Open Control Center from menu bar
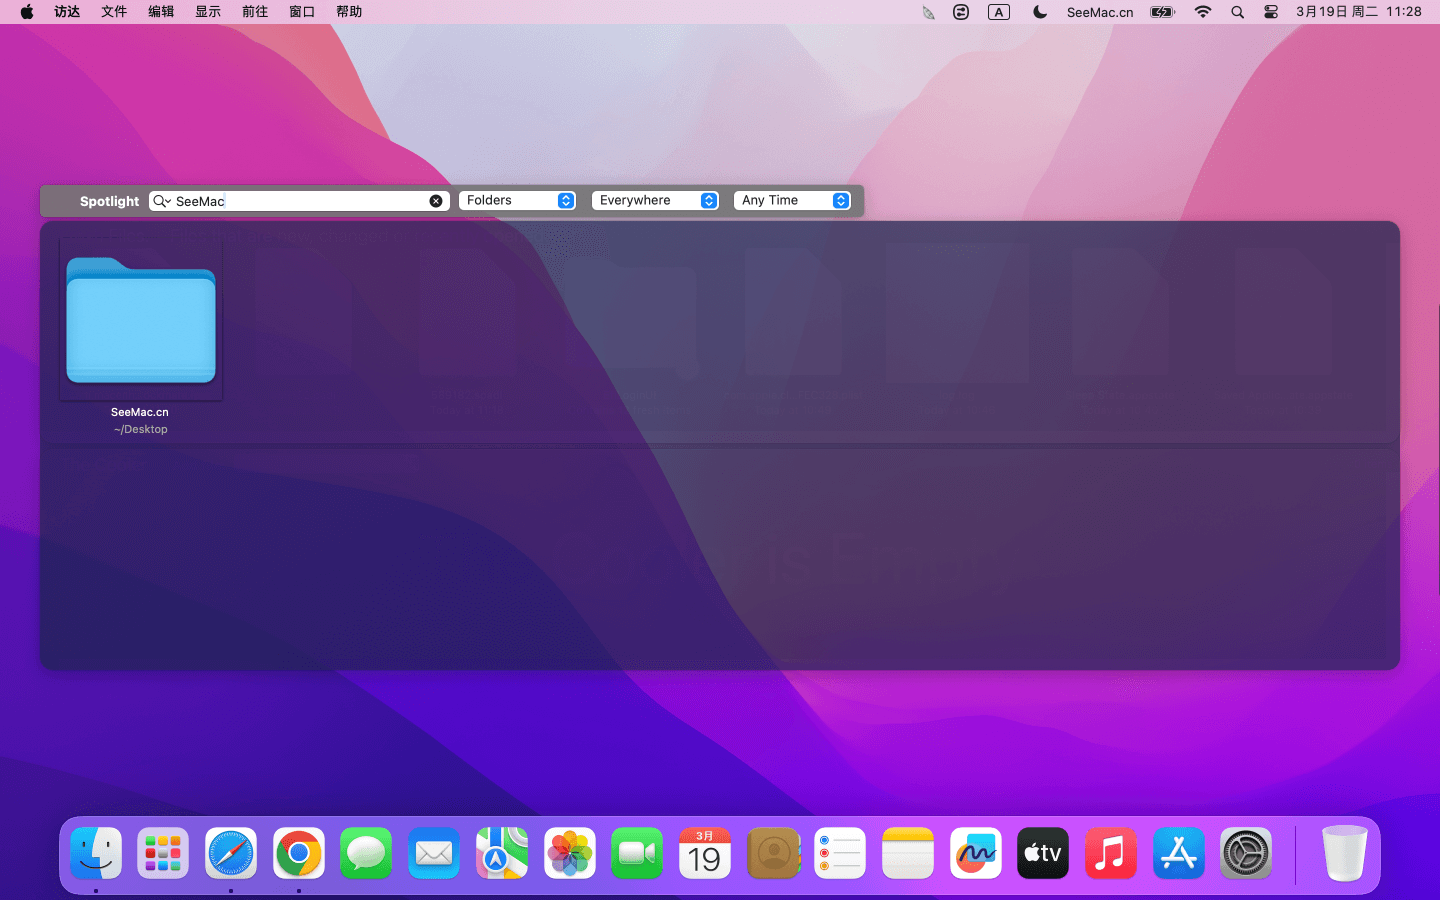Viewport: 1440px width, 900px height. coord(1271,12)
